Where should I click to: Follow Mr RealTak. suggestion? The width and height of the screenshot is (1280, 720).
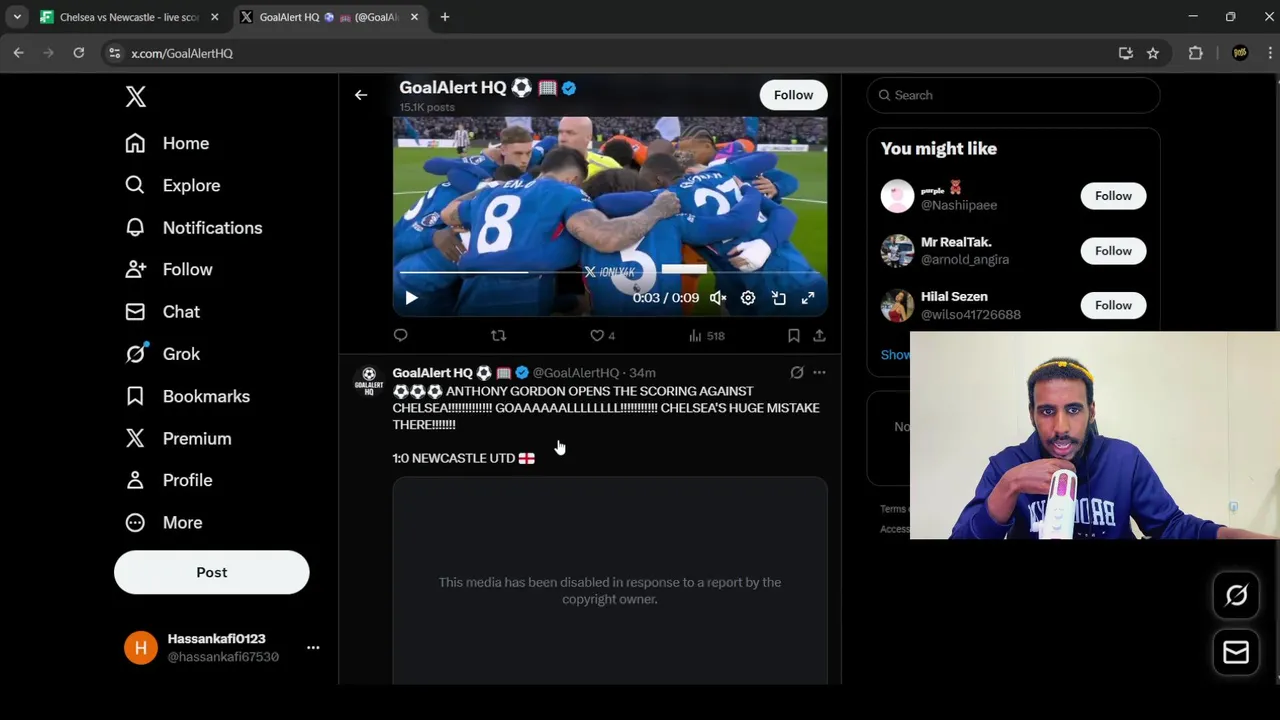(x=1113, y=251)
